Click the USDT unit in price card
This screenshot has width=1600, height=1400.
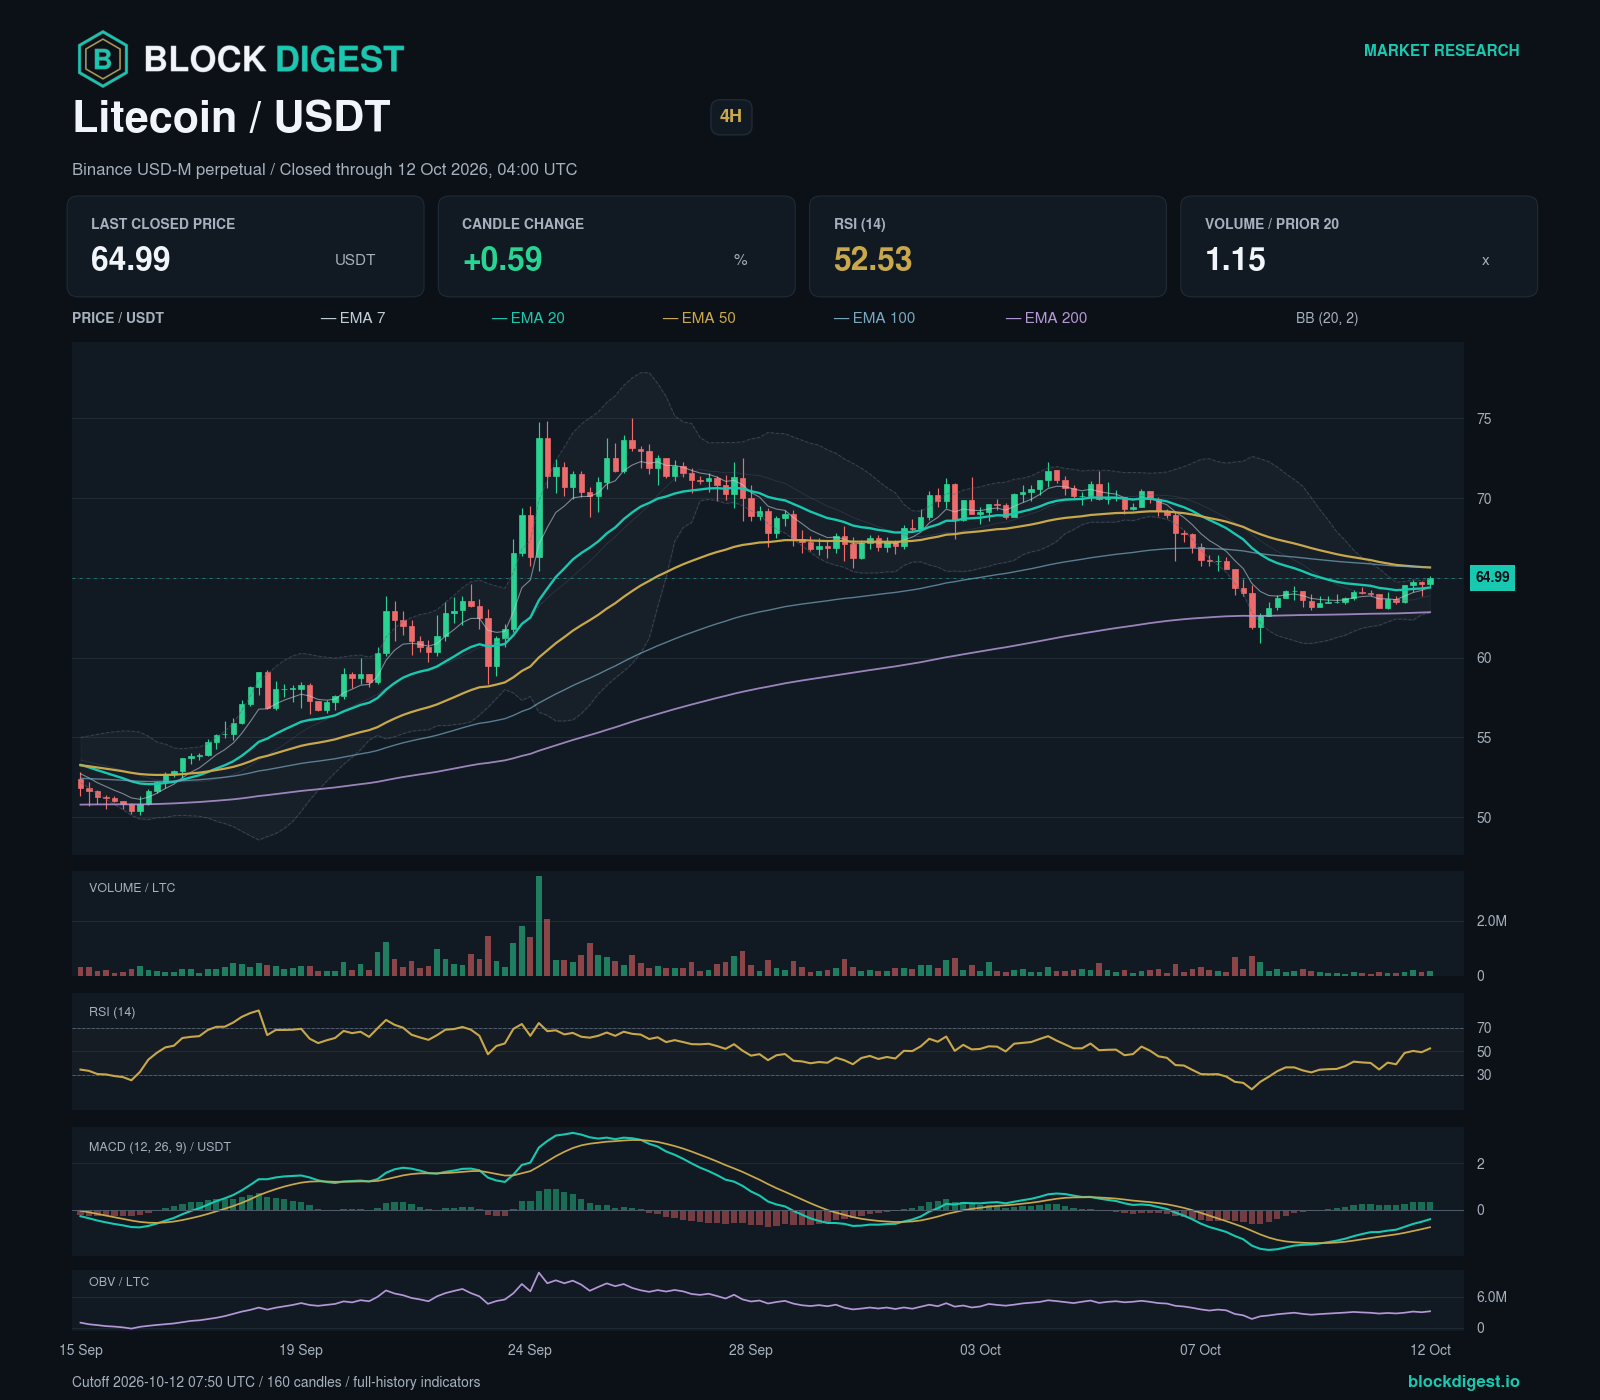pos(355,260)
